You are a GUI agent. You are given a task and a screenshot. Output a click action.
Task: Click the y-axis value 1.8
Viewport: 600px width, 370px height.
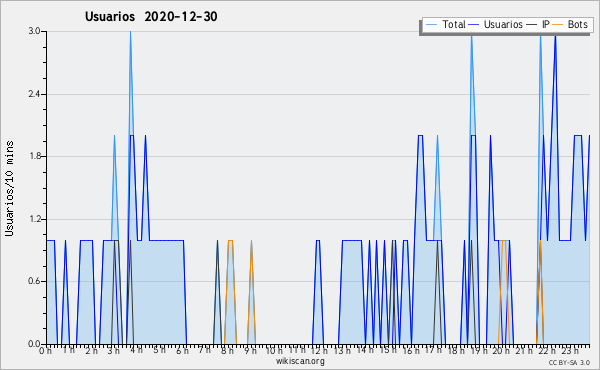coord(34,156)
